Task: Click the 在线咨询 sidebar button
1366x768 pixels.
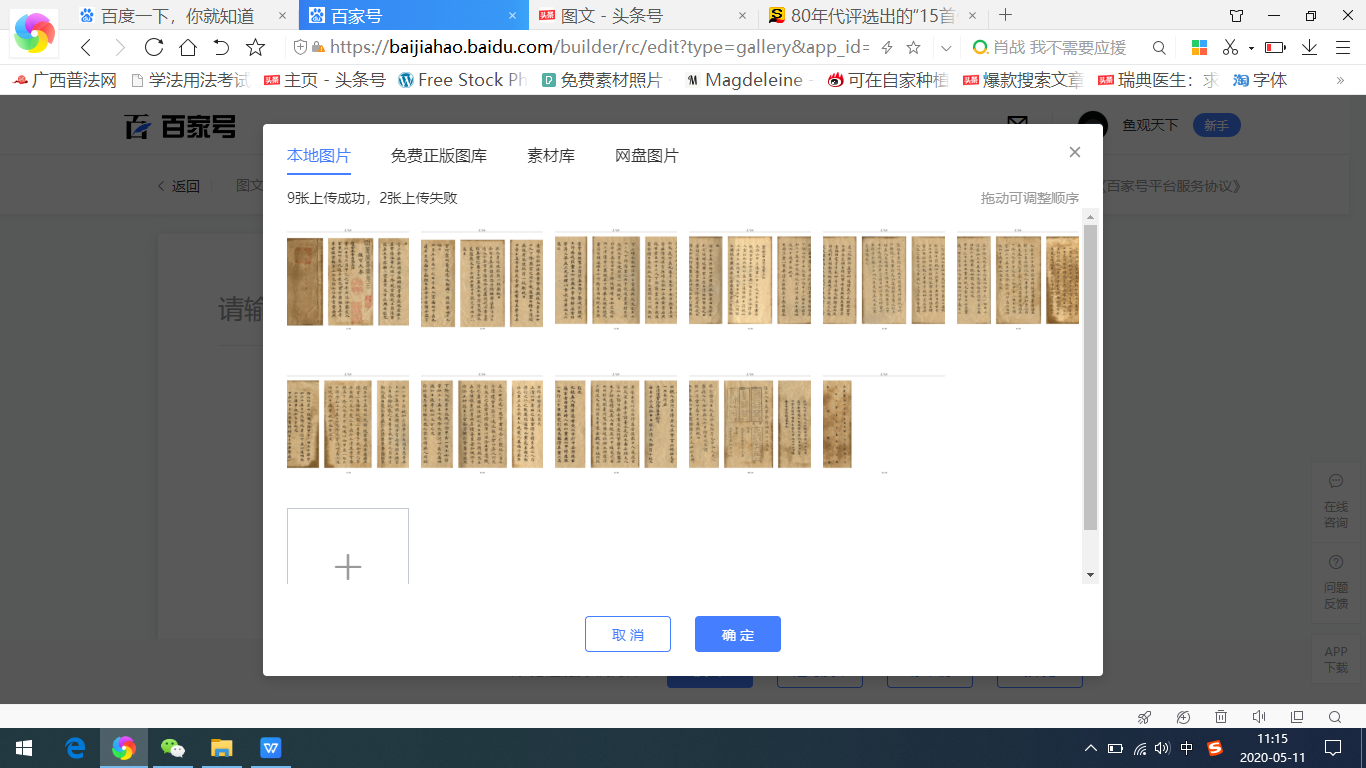Action: click(1336, 500)
